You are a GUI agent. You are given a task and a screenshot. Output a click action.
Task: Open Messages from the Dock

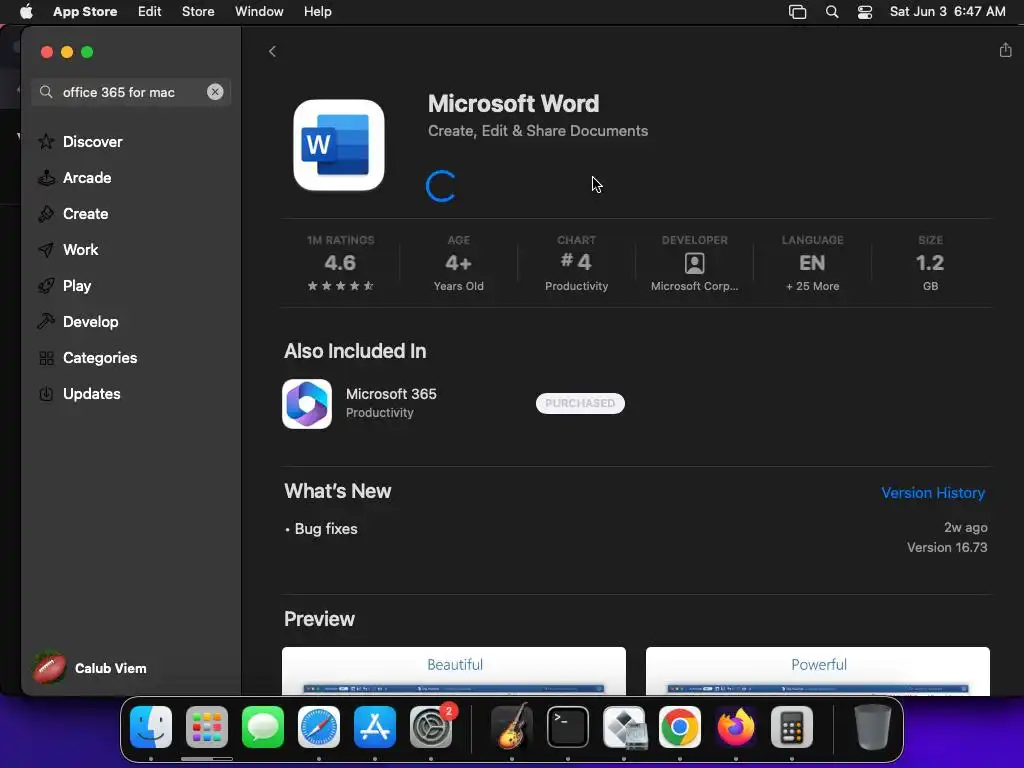tap(263, 727)
